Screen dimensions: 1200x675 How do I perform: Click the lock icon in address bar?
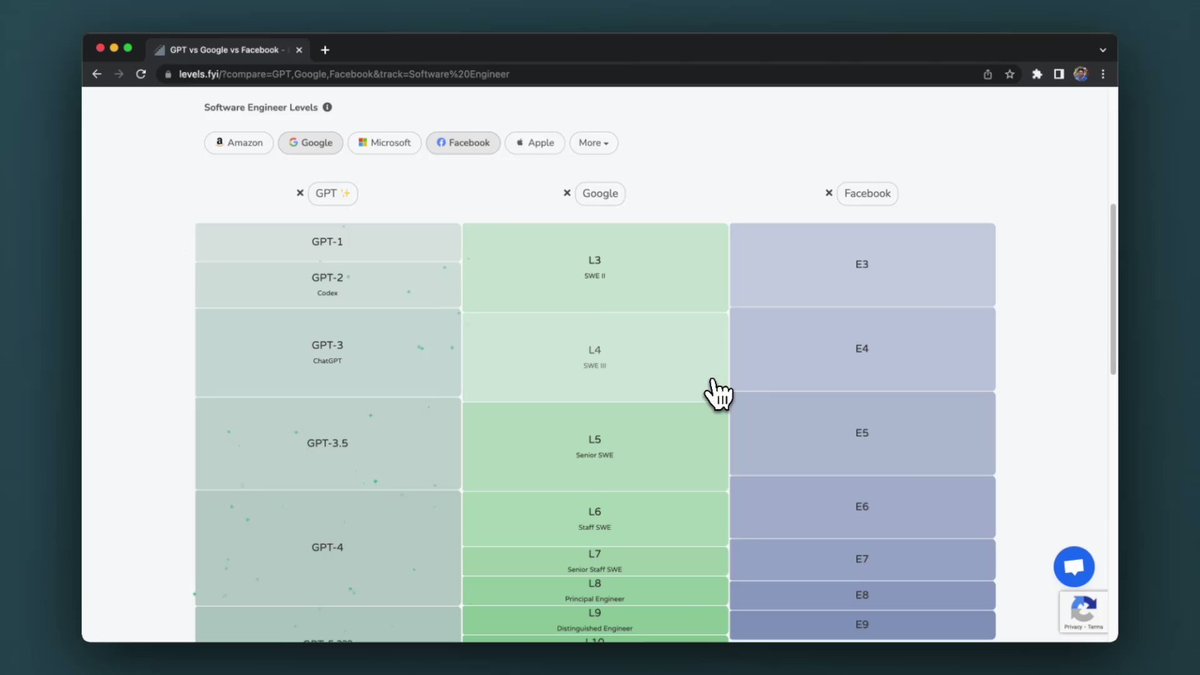169,74
